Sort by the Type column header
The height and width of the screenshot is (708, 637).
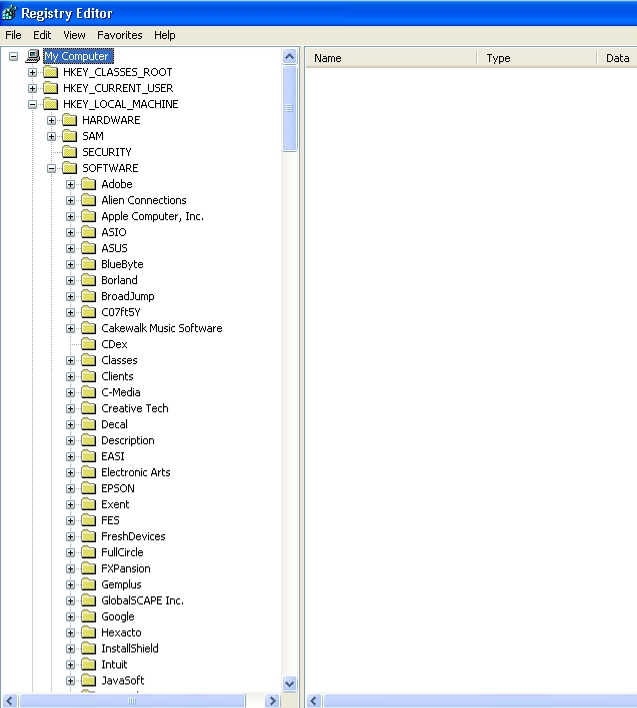tap(537, 58)
